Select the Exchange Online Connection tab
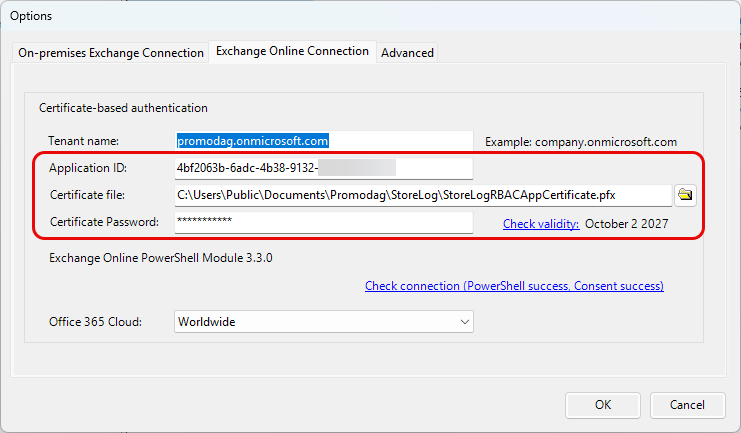 click(292, 51)
